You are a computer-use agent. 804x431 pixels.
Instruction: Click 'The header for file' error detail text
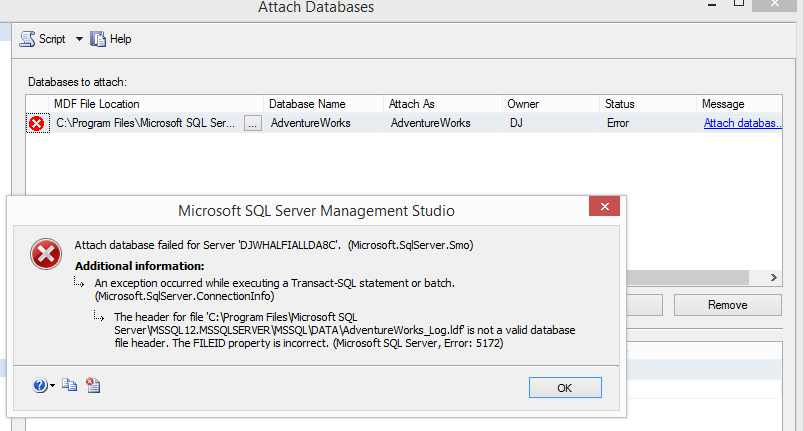click(345, 330)
